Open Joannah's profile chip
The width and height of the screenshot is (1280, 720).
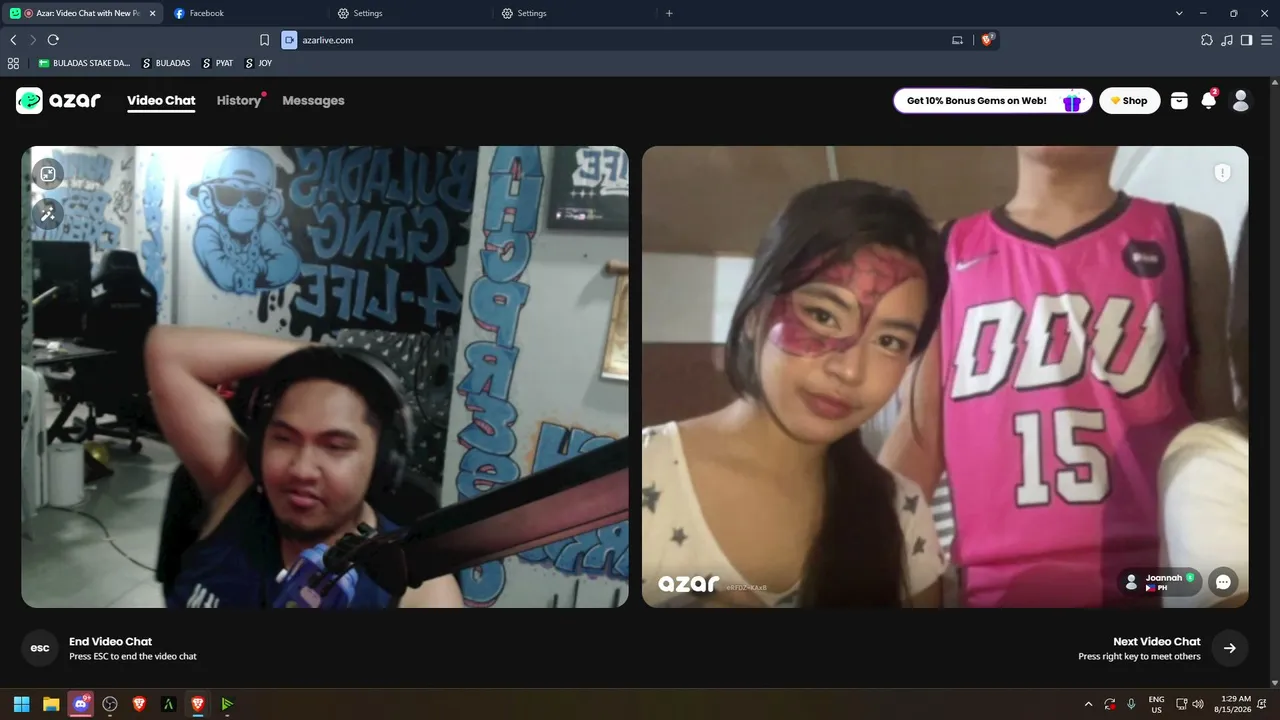[1160, 582]
